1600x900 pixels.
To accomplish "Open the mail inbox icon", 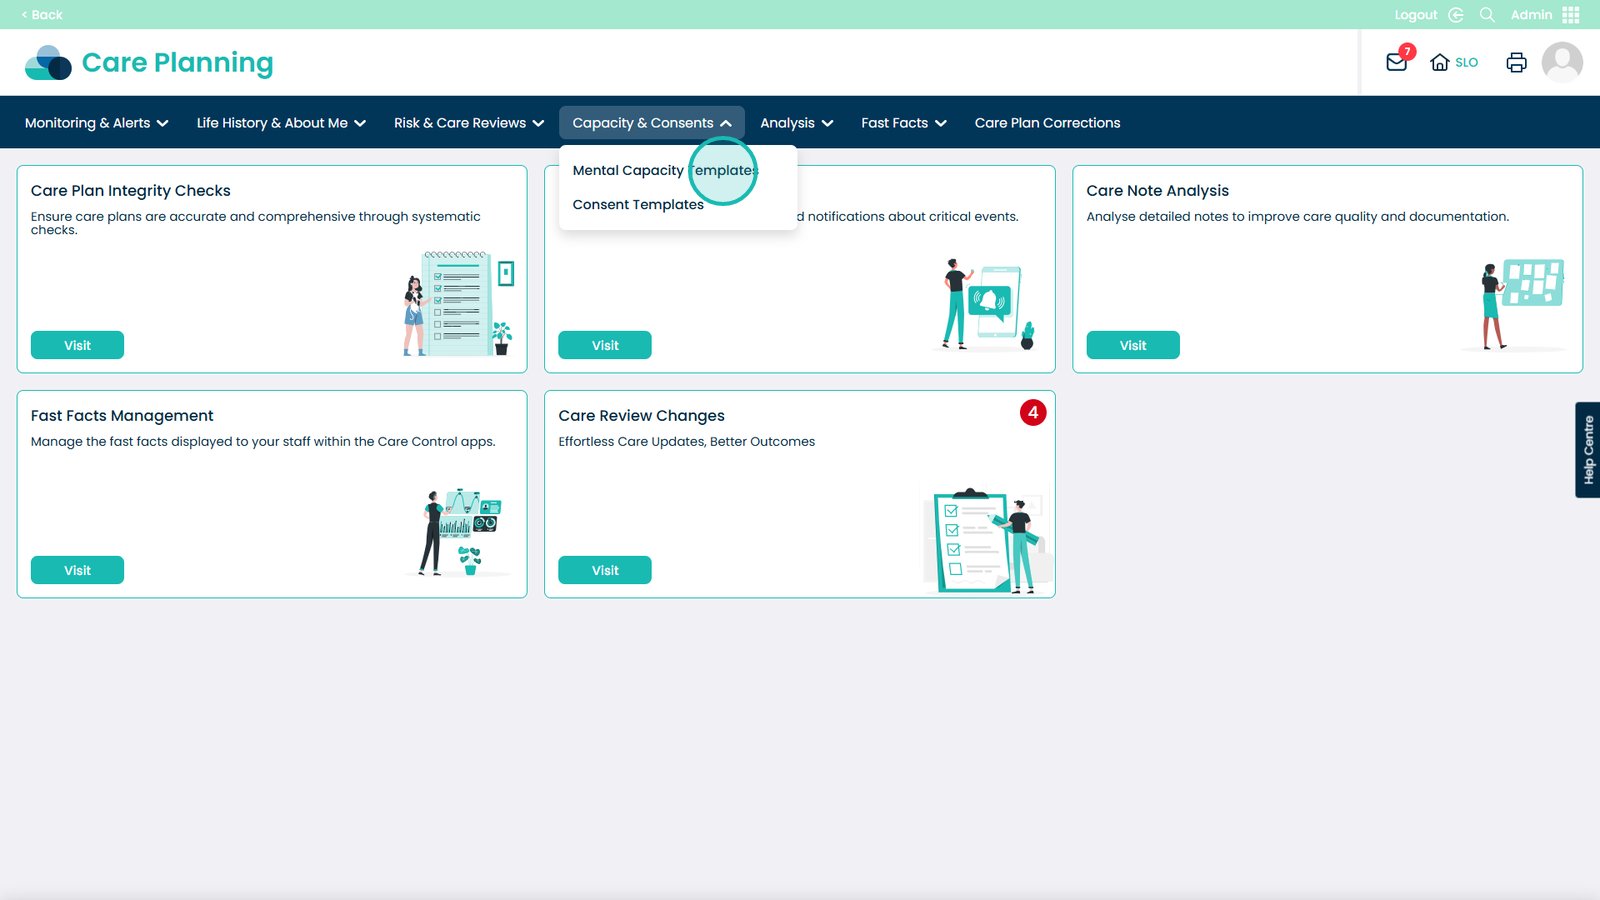I will pos(1396,62).
